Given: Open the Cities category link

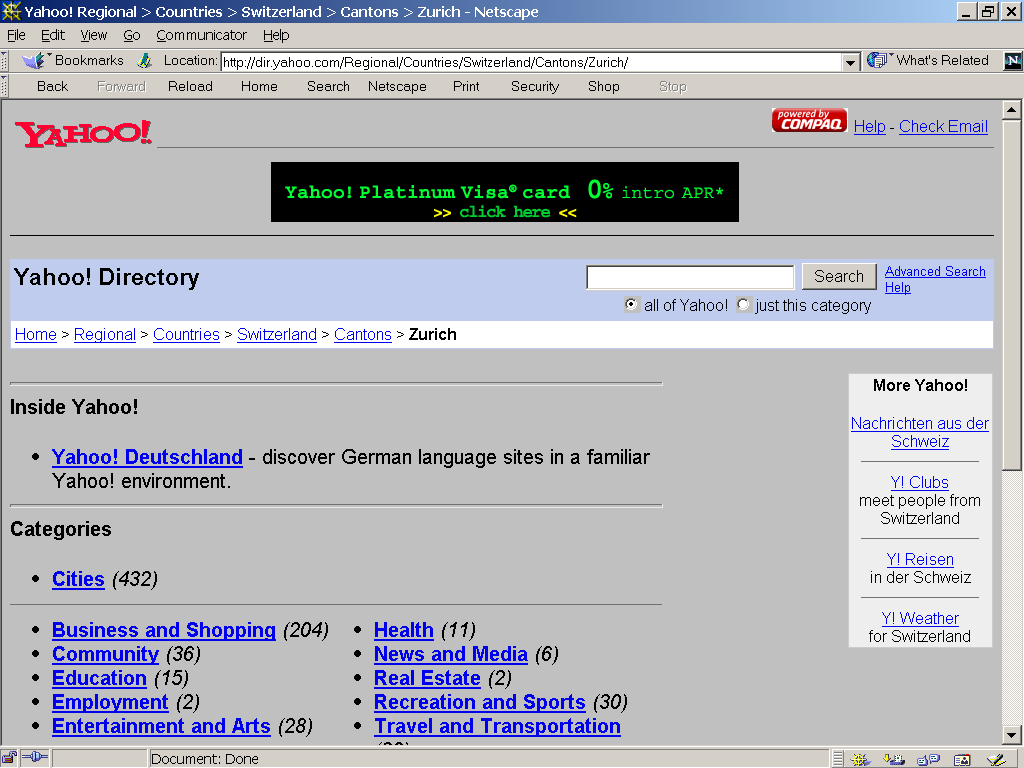Looking at the screenshot, I should point(78,579).
